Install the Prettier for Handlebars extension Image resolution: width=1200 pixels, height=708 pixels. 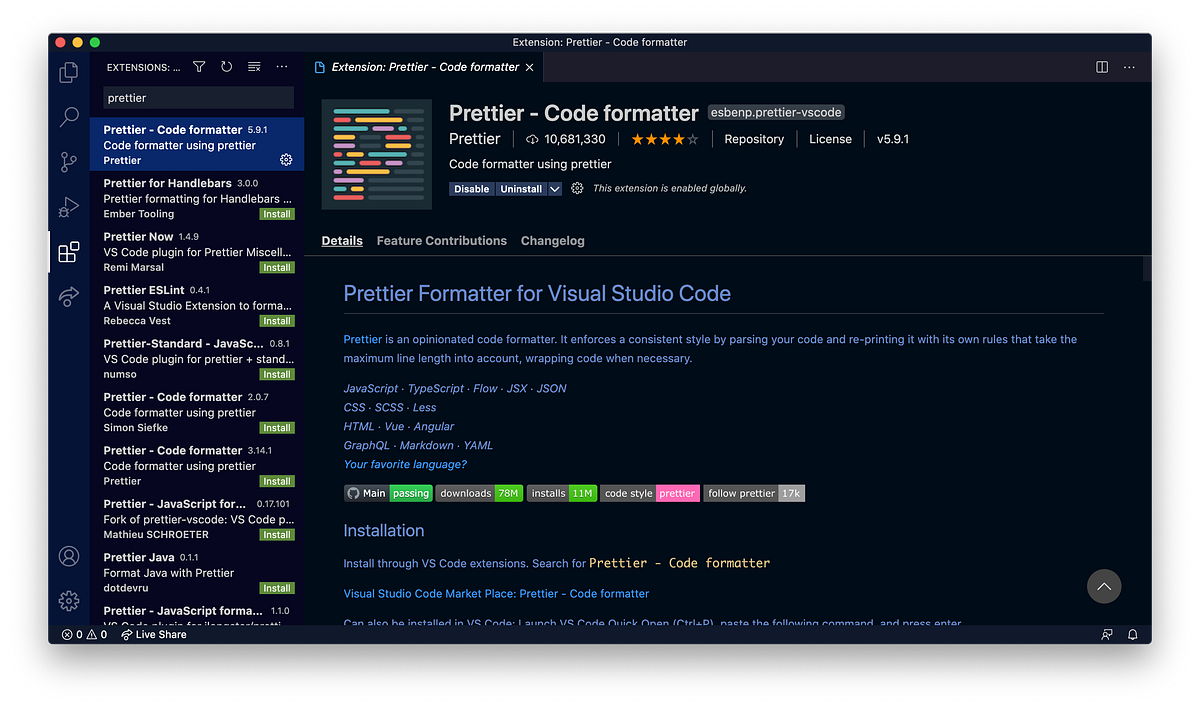click(277, 213)
